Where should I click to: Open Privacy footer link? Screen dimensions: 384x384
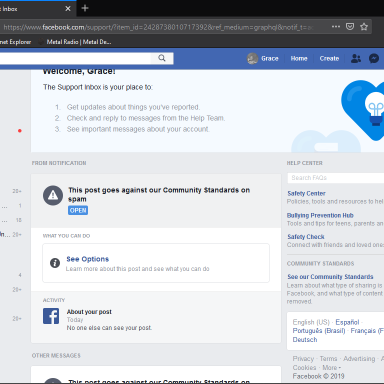(x=303, y=359)
